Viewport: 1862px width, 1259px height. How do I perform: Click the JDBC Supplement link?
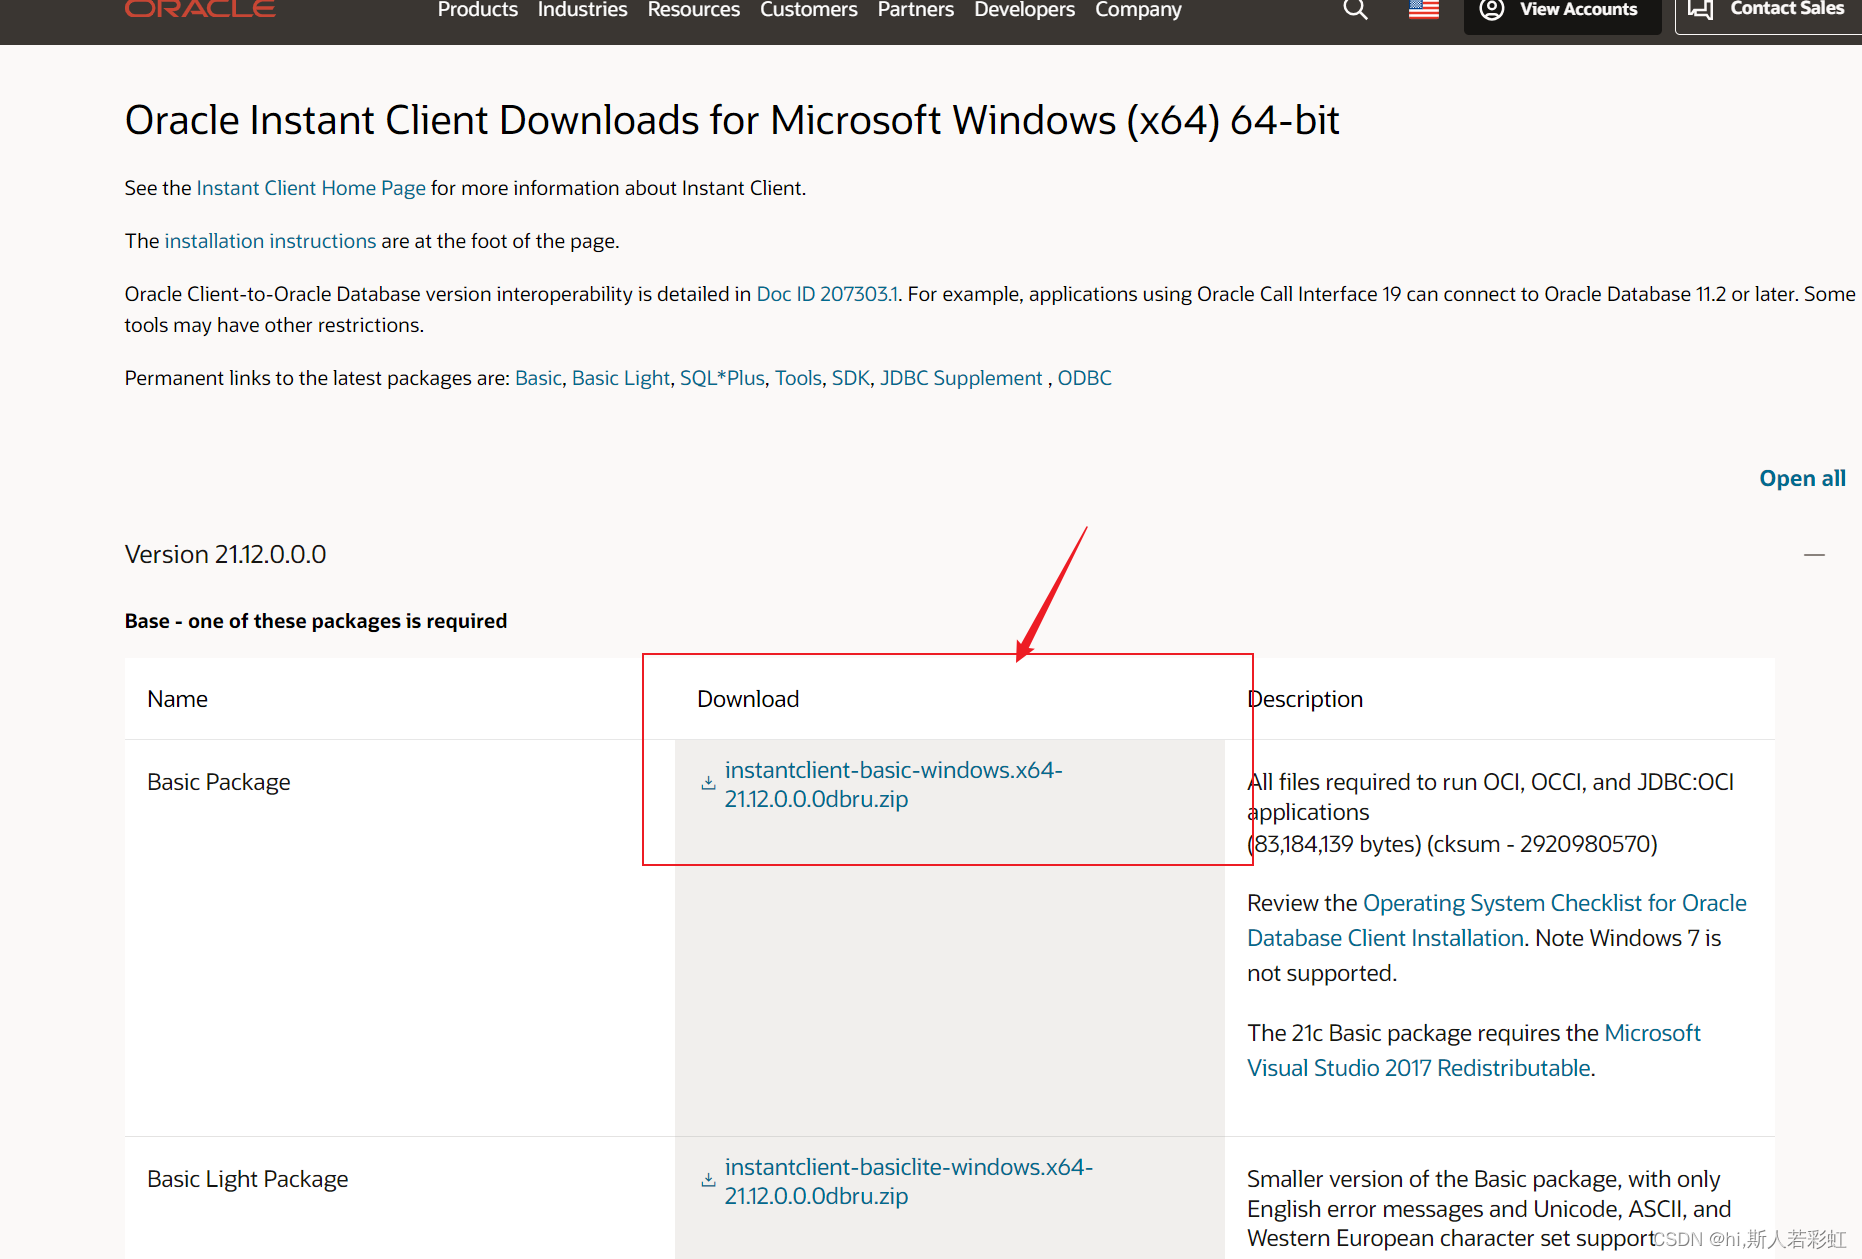[961, 378]
